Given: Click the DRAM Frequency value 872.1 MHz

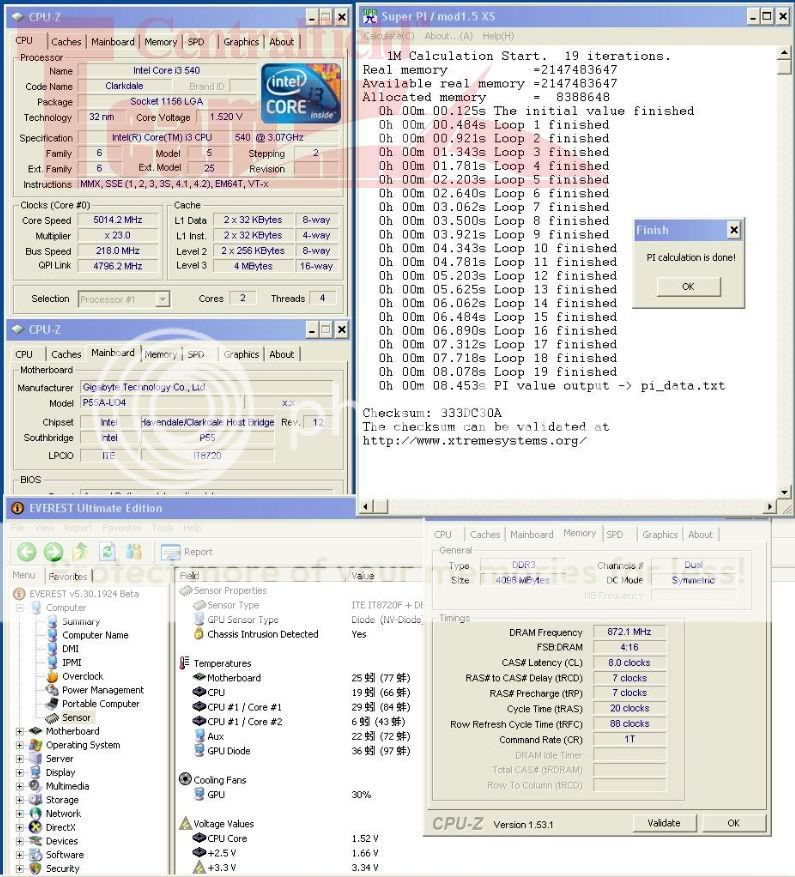Looking at the screenshot, I should pyautogui.click(x=629, y=632).
